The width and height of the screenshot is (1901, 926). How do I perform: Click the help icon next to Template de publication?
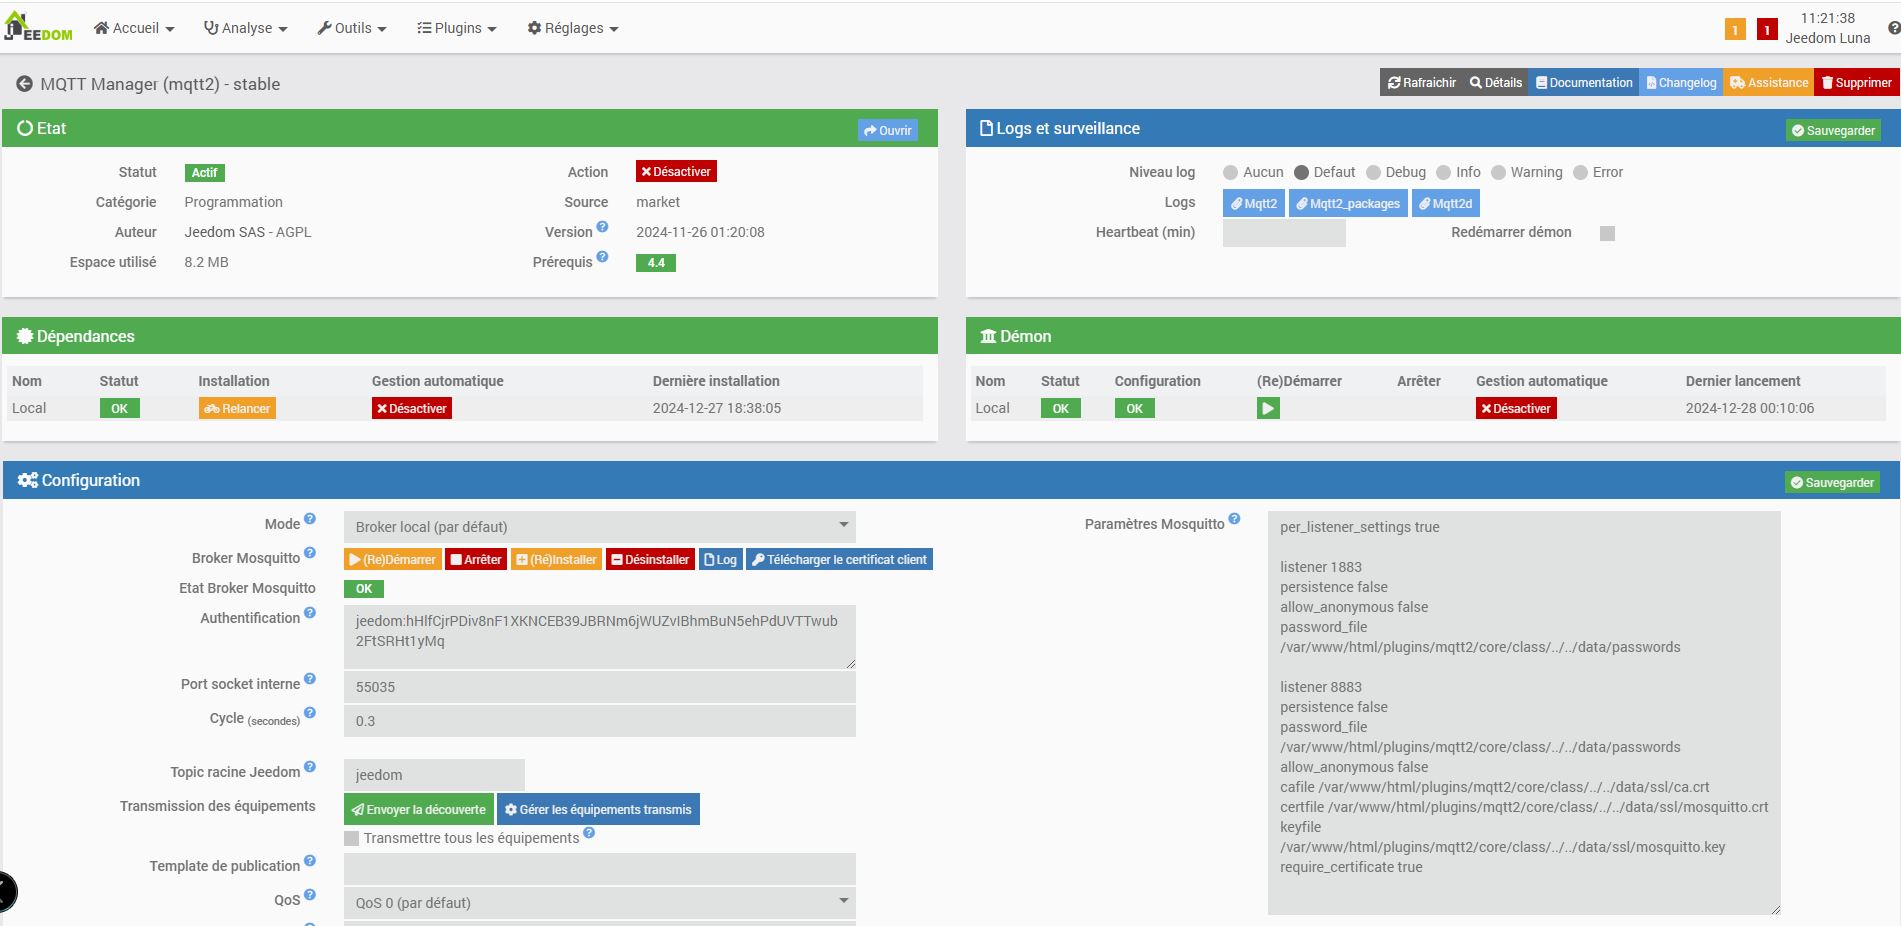(310, 861)
